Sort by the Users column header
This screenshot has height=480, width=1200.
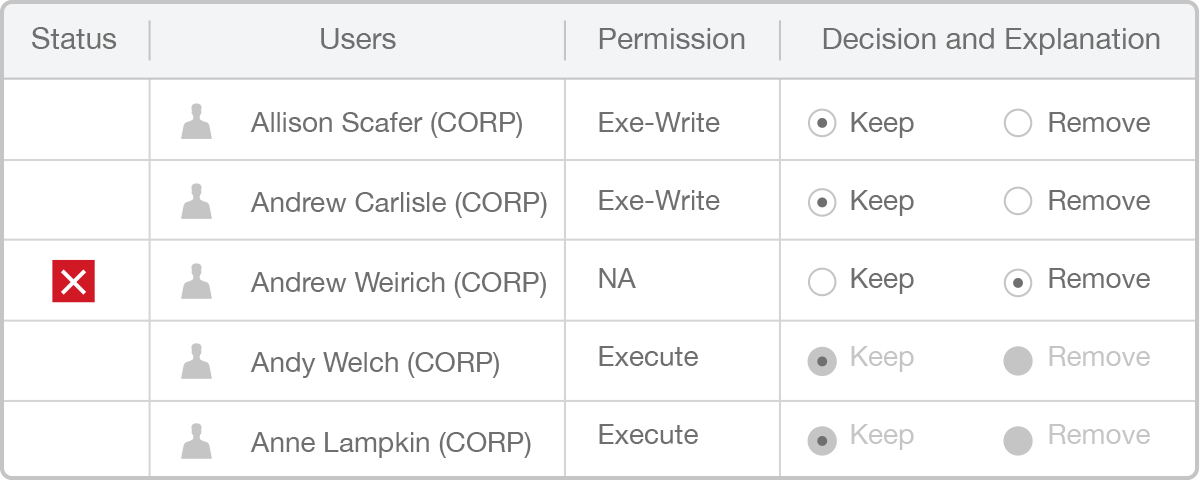[358, 40]
